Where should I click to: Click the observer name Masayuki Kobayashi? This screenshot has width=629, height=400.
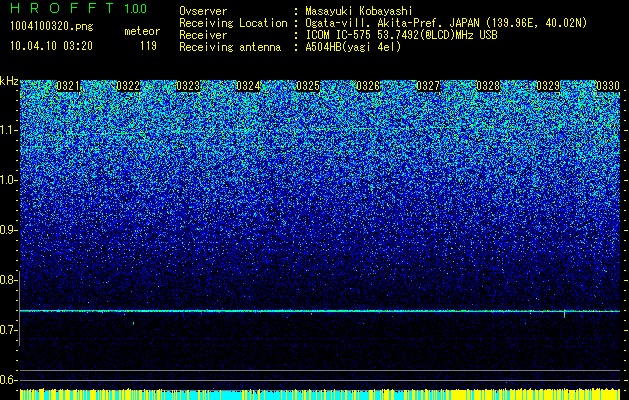click(359, 12)
